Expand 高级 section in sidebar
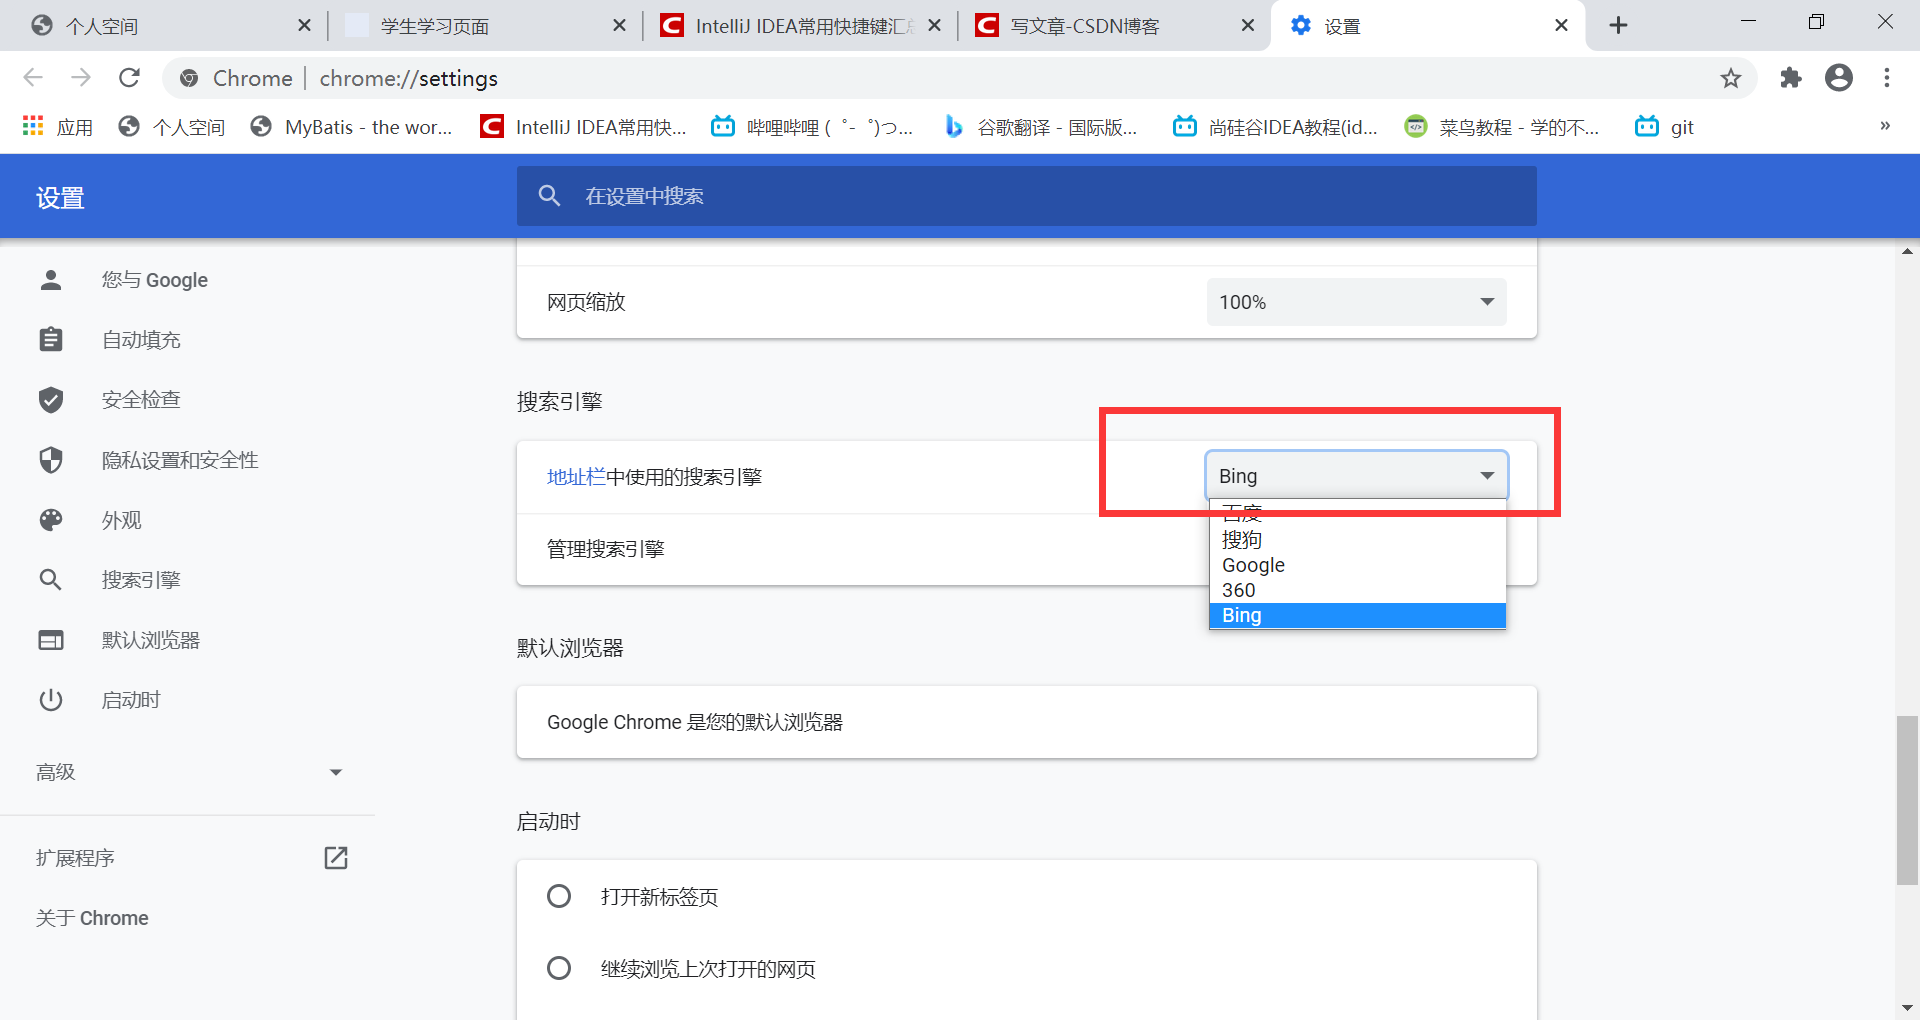Image resolution: width=1920 pixels, height=1020 pixels. tap(189, 772)
